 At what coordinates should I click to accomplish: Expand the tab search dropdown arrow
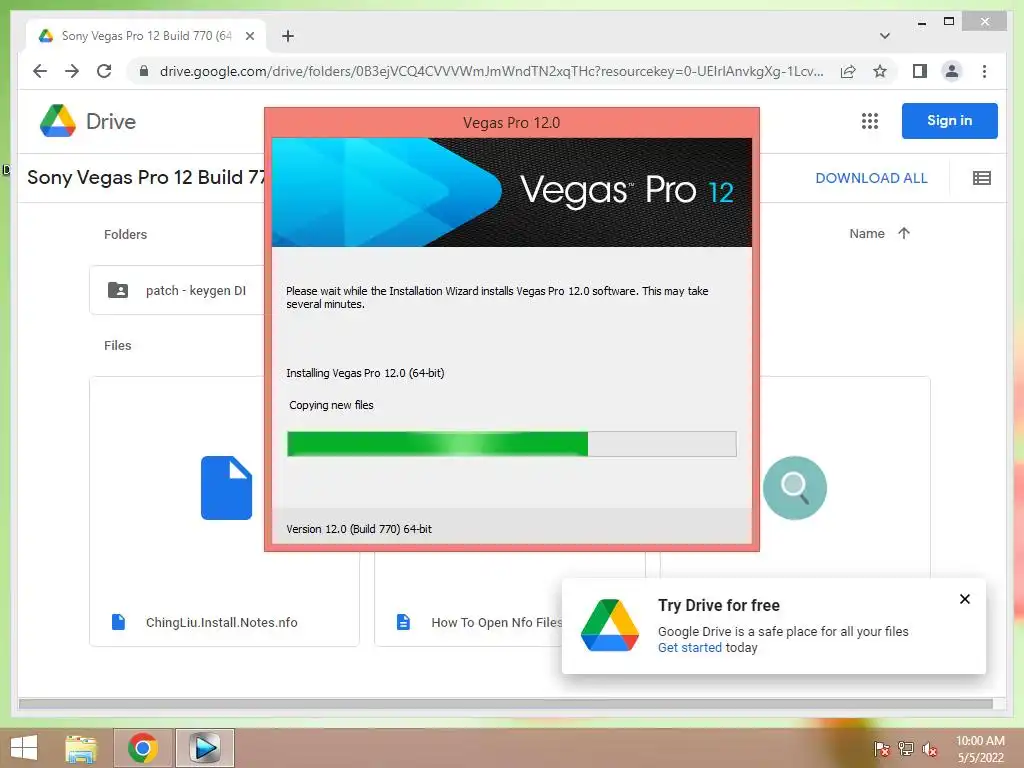click(x=884, y=36)
